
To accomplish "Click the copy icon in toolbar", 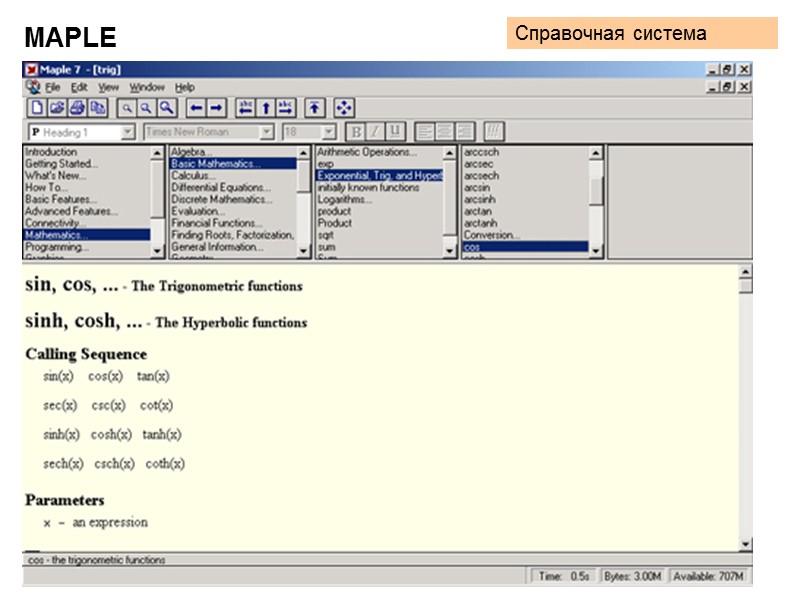I will tap(97, 108).
